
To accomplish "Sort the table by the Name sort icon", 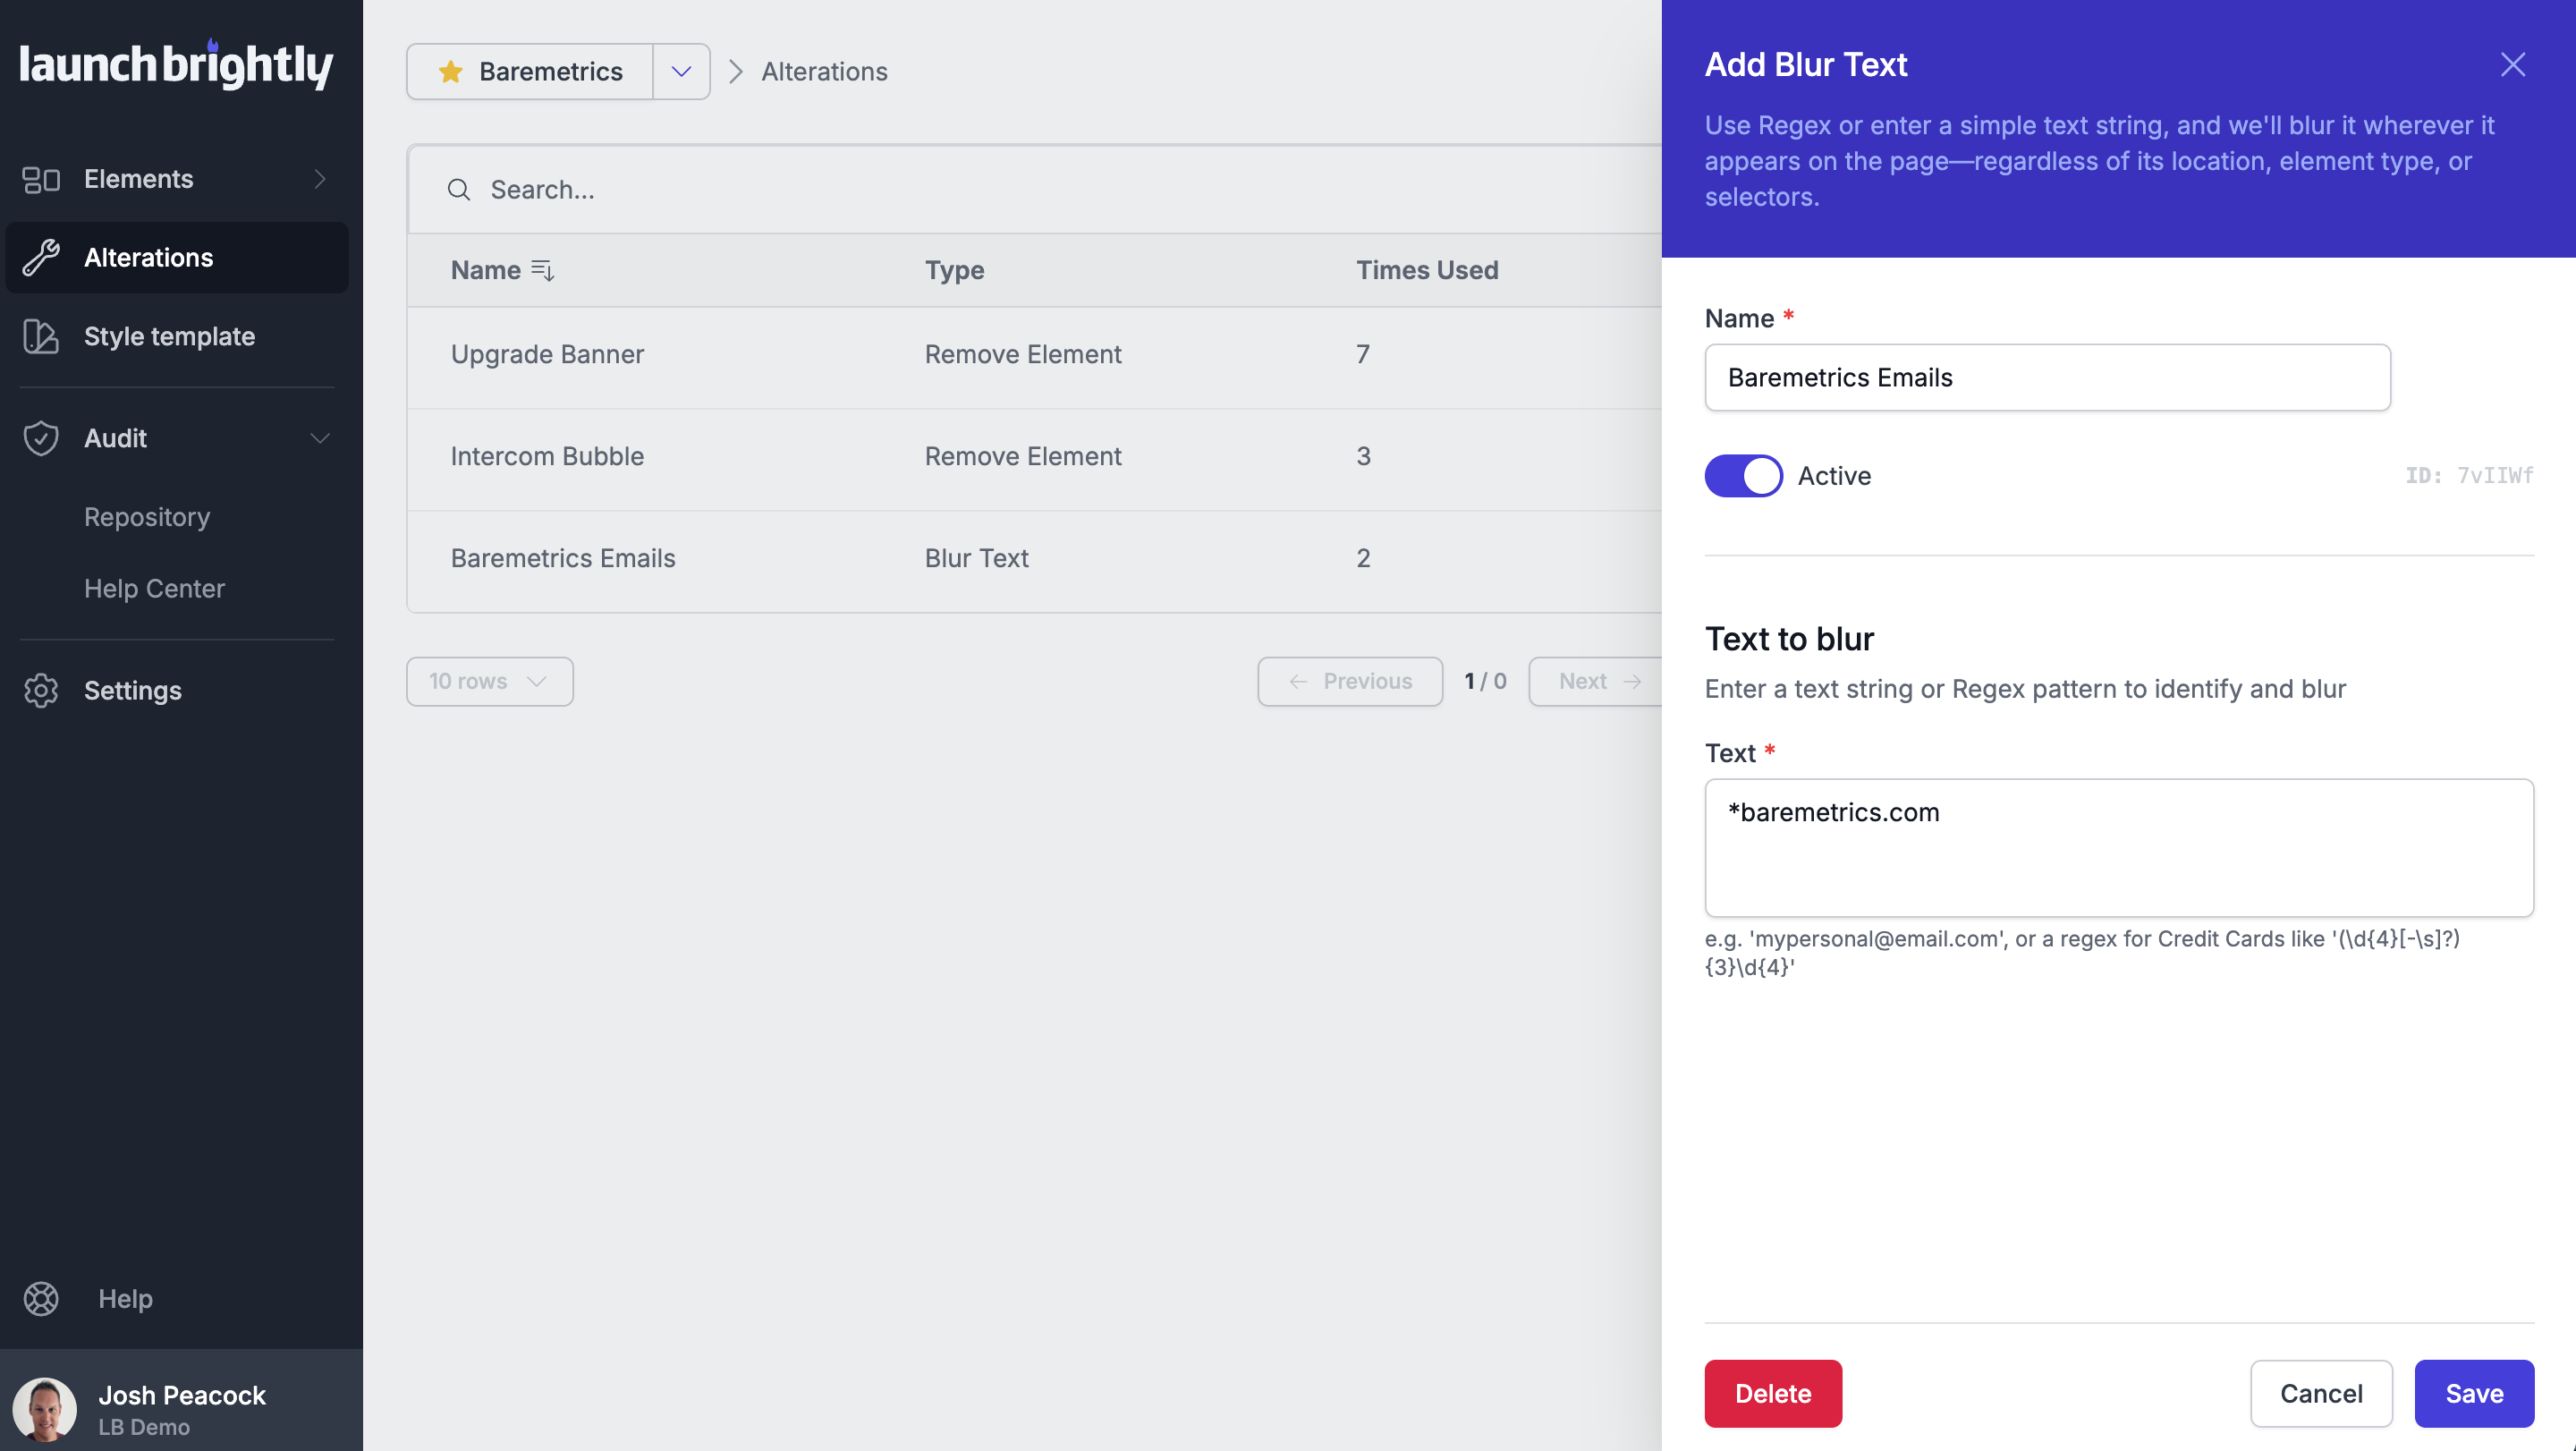I will click(543, 270).
